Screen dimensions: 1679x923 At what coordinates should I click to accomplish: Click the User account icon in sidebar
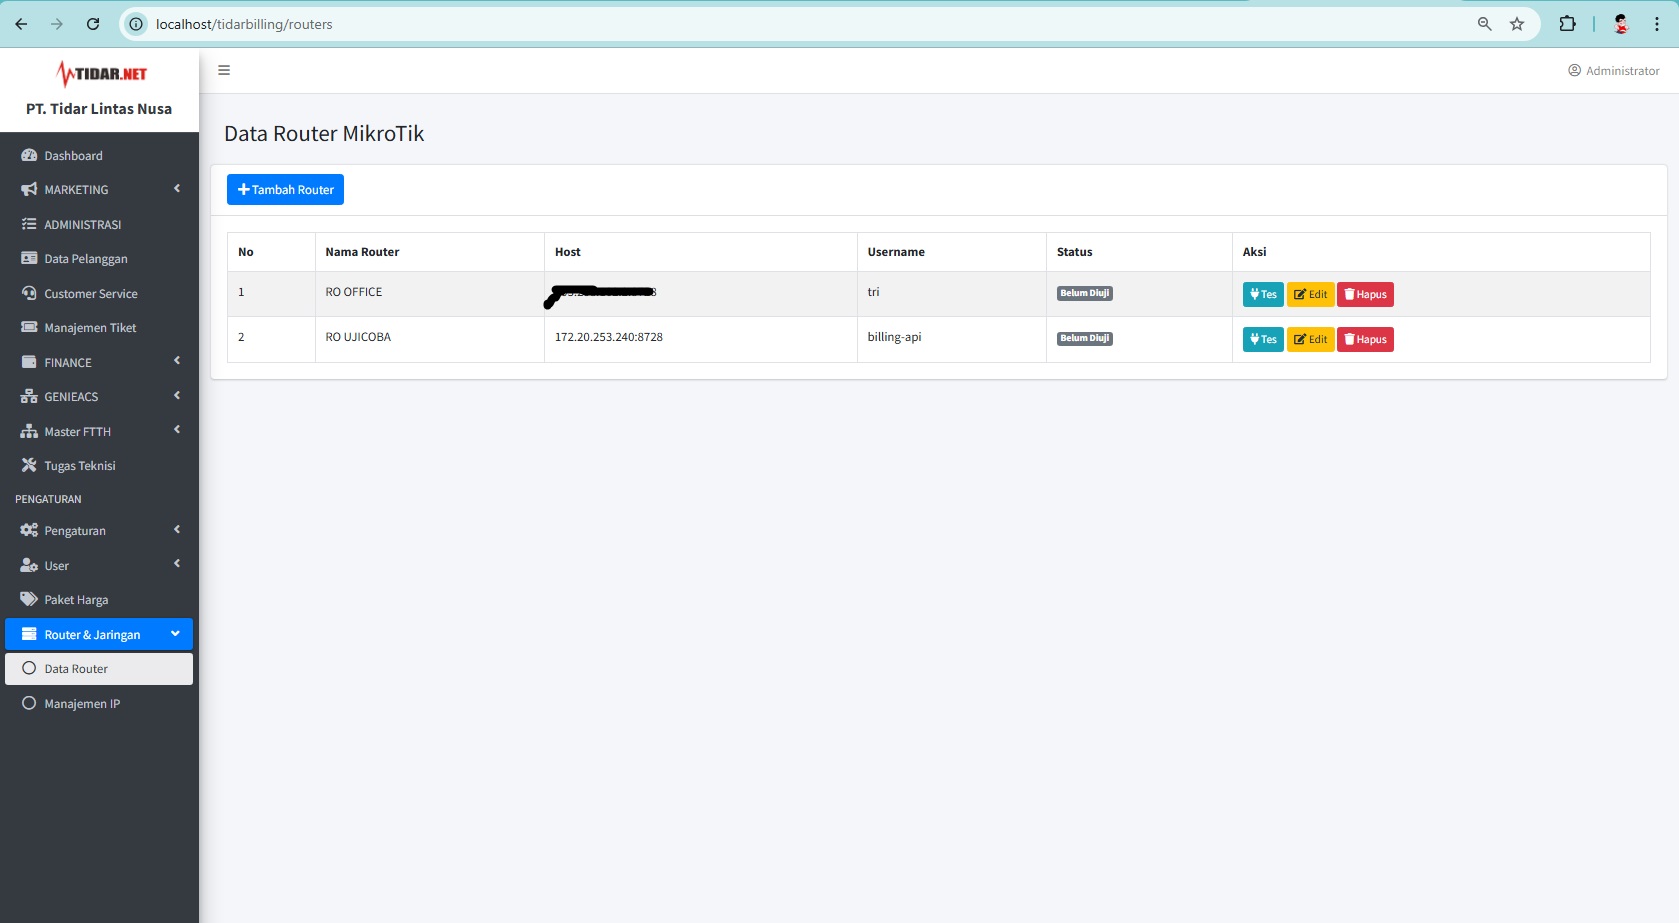tap(29, 566)
